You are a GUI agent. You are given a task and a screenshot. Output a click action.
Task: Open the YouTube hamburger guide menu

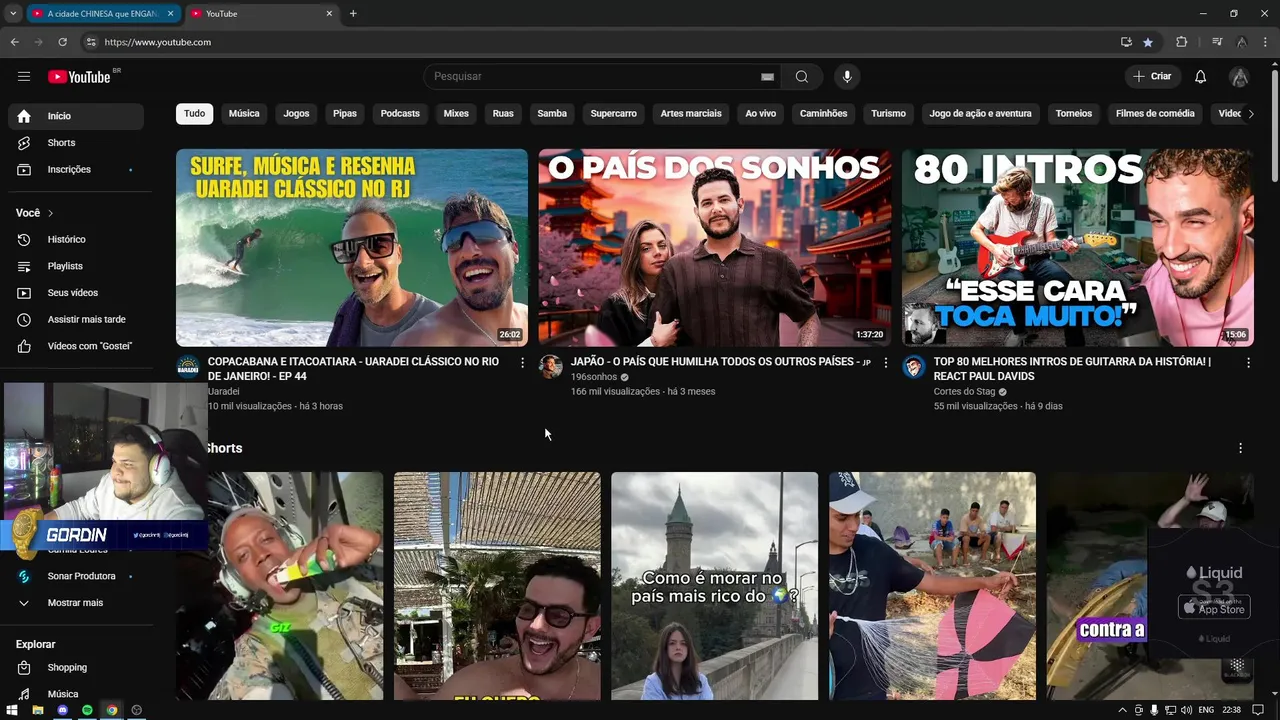pos(24,77)
